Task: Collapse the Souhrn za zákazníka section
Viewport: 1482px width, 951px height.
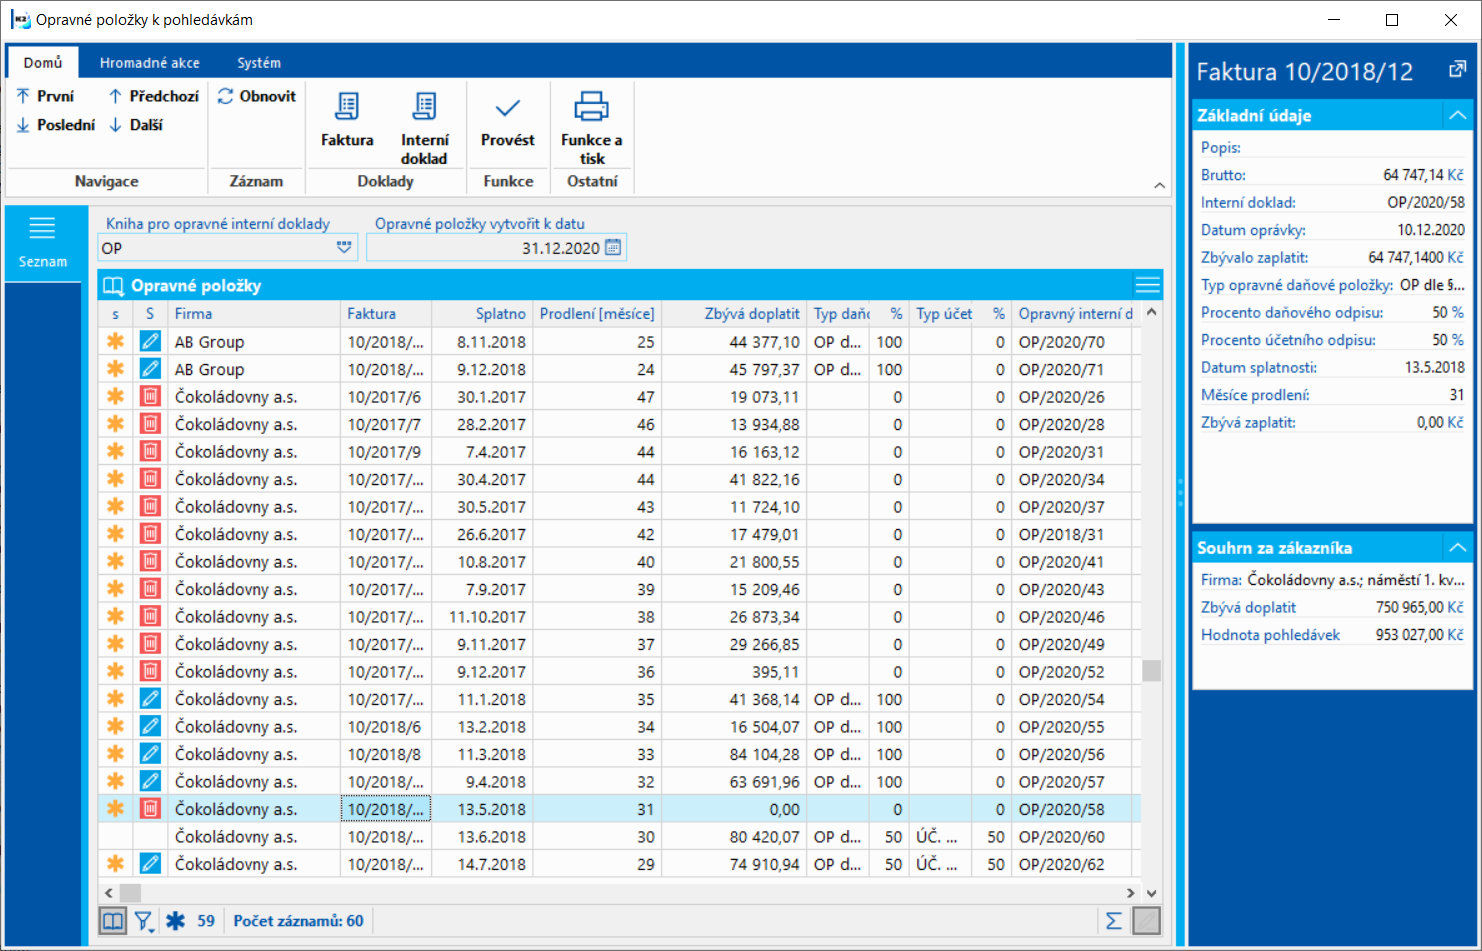Action: tap(1457, 548)
